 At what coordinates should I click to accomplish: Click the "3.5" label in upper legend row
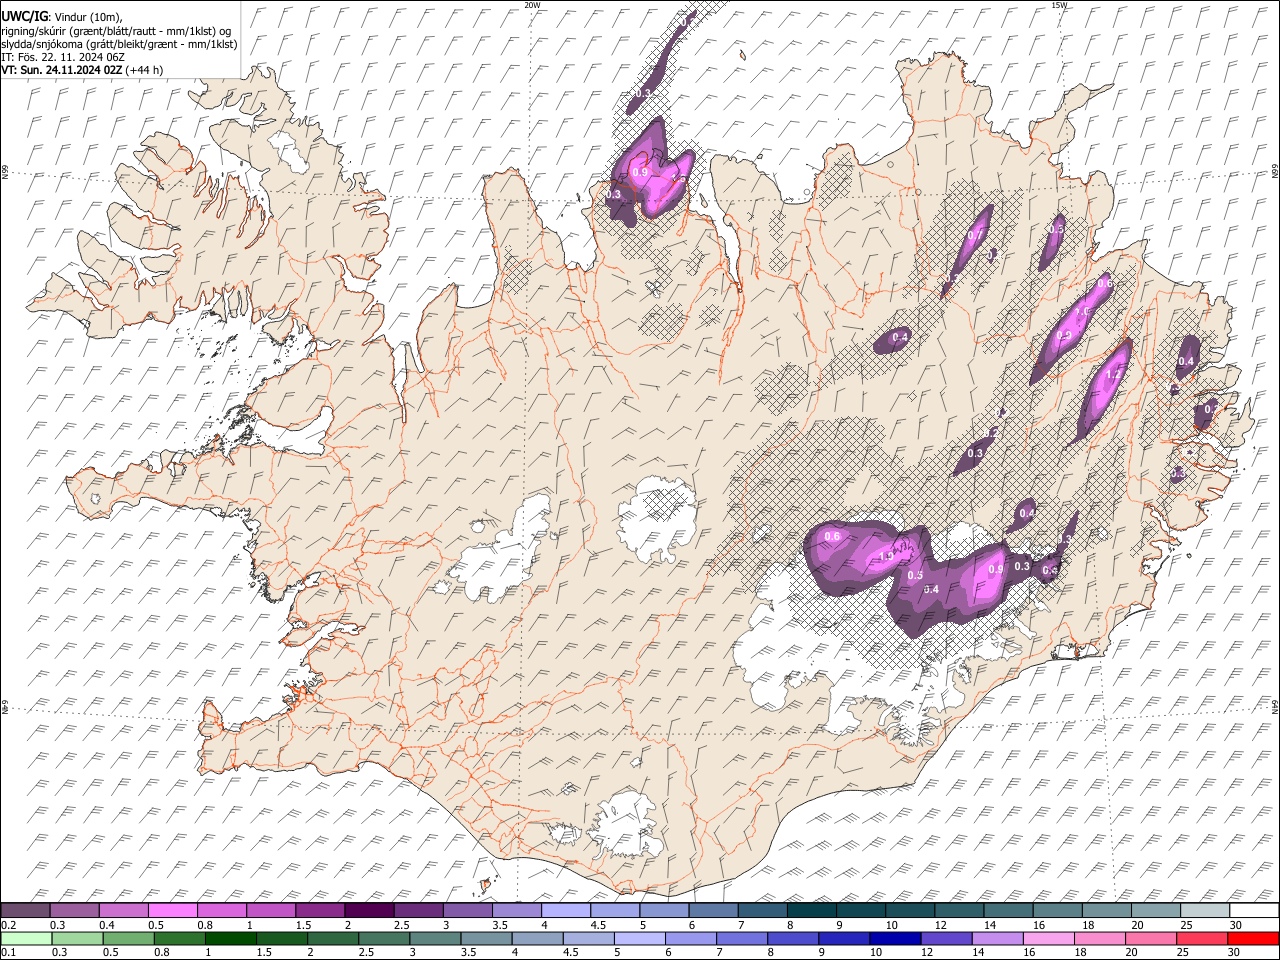498,925
